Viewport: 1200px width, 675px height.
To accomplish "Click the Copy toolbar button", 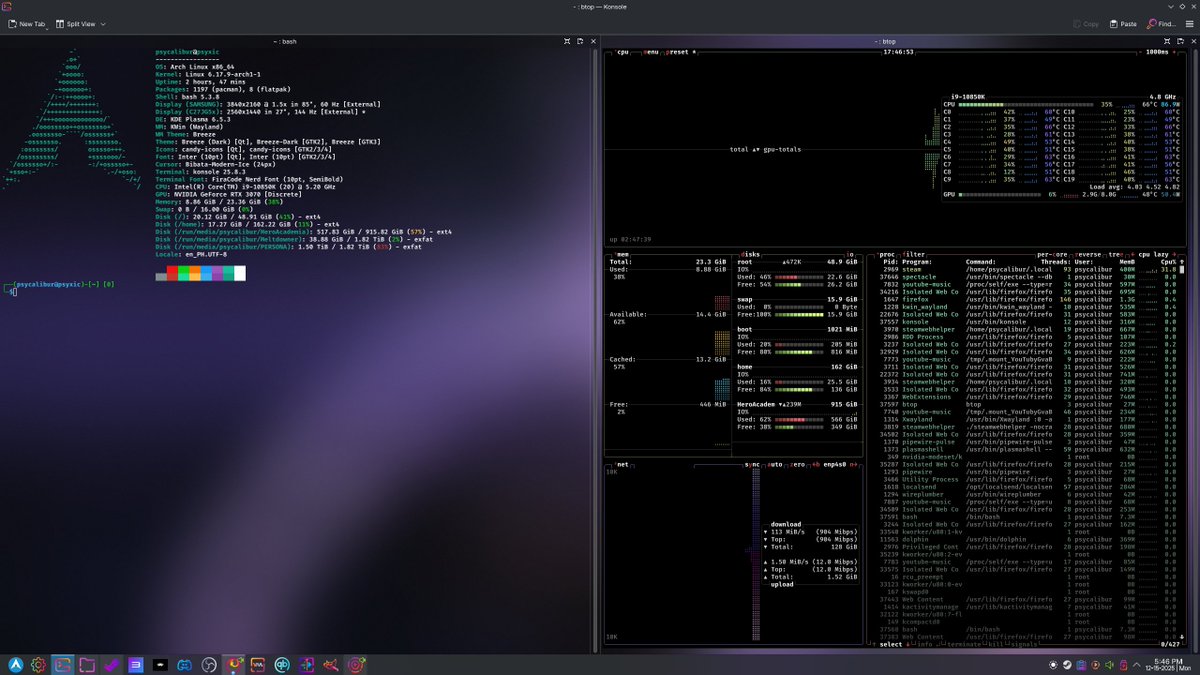I will (1084, 23).
